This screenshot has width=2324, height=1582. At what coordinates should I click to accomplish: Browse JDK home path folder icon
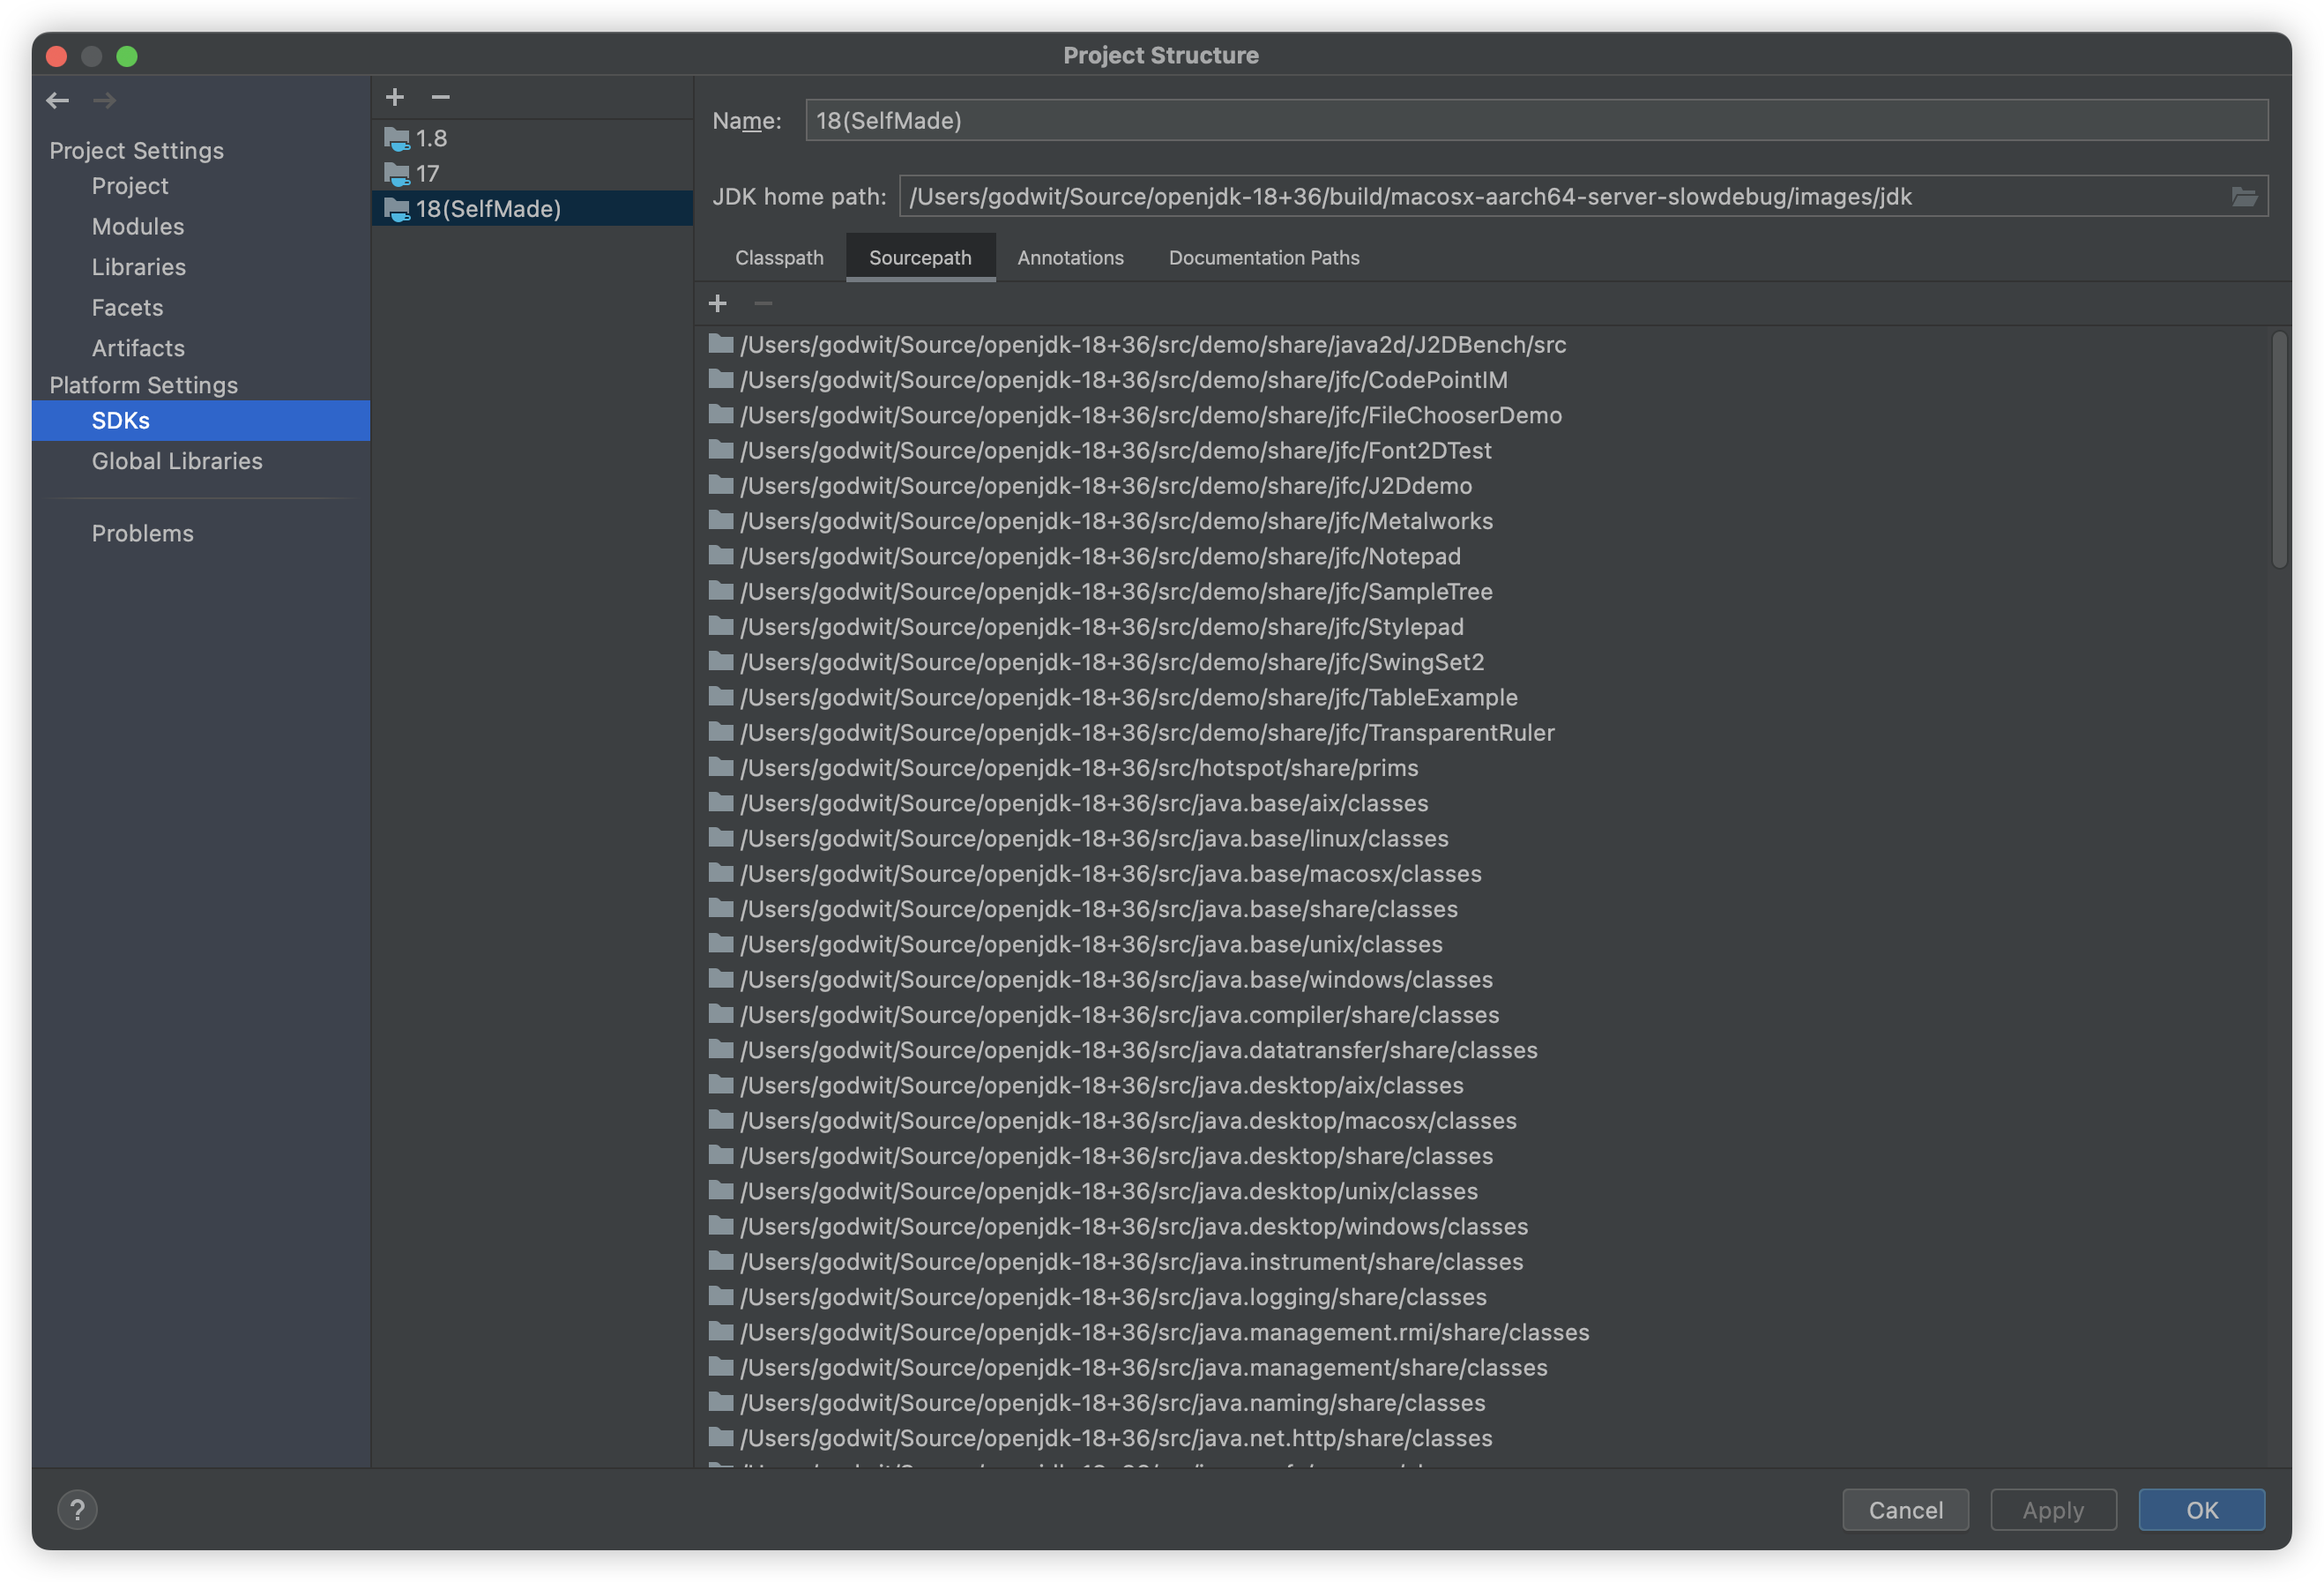point(2243,197)
